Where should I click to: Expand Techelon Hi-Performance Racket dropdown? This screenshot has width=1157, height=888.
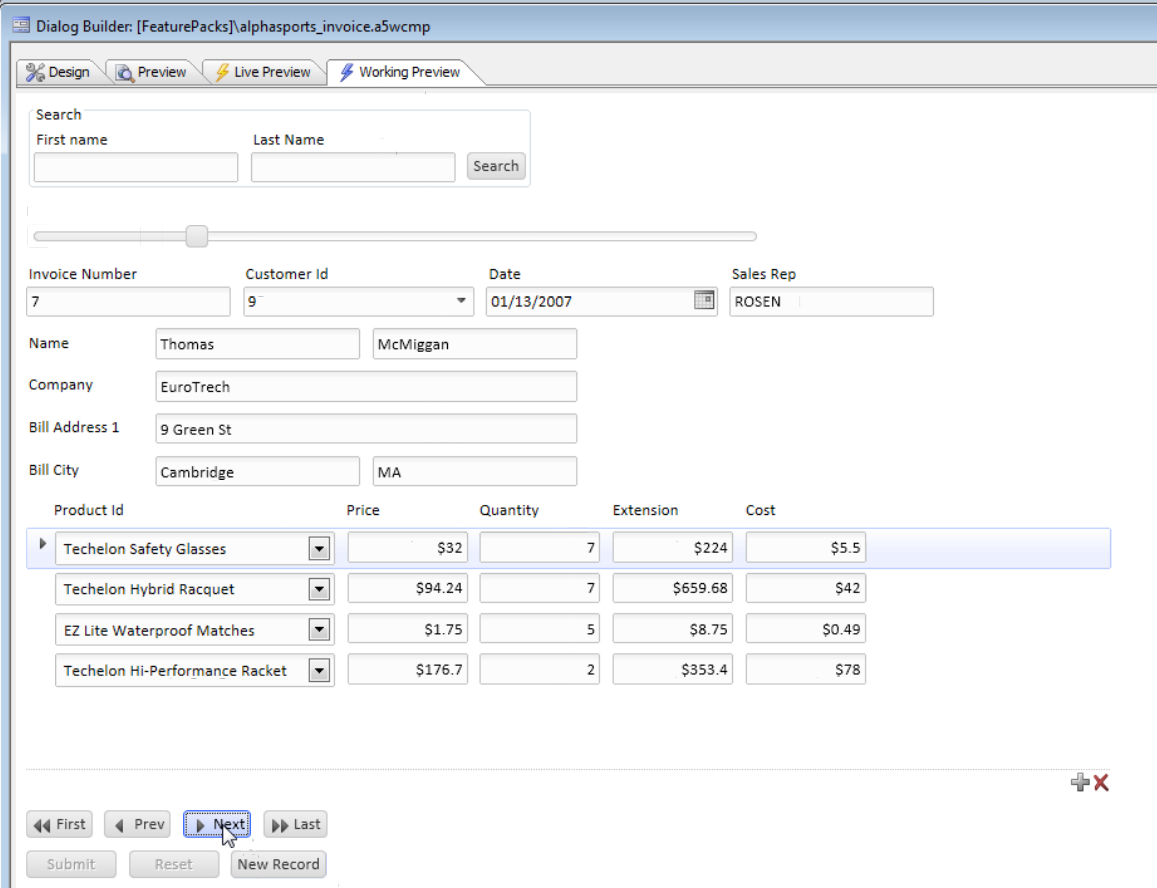click(x=319, y=670)
